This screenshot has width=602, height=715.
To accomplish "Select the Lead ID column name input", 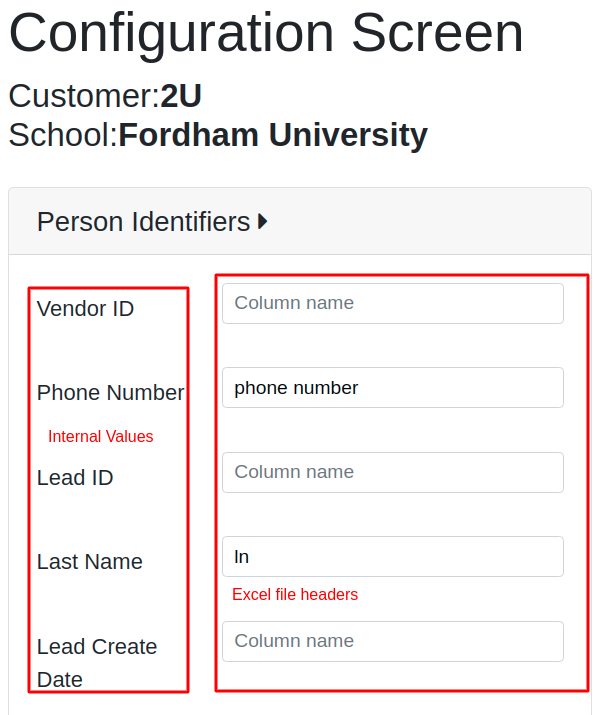I will pos(392,472).
